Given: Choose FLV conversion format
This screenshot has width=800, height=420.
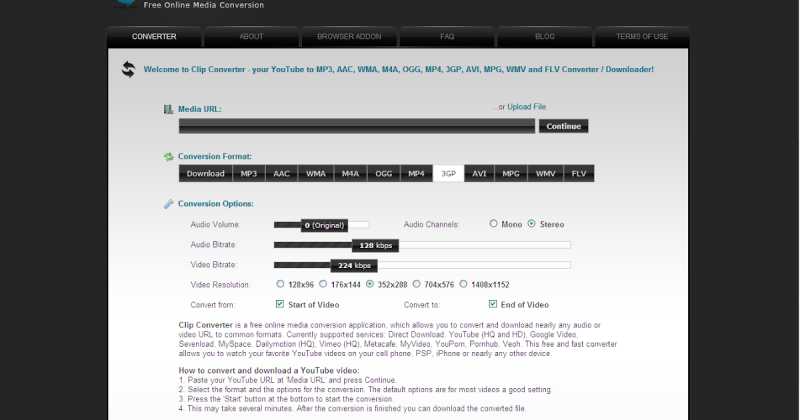Looking at the screenshot, I should pyautogui.click(x=579, y=174).
